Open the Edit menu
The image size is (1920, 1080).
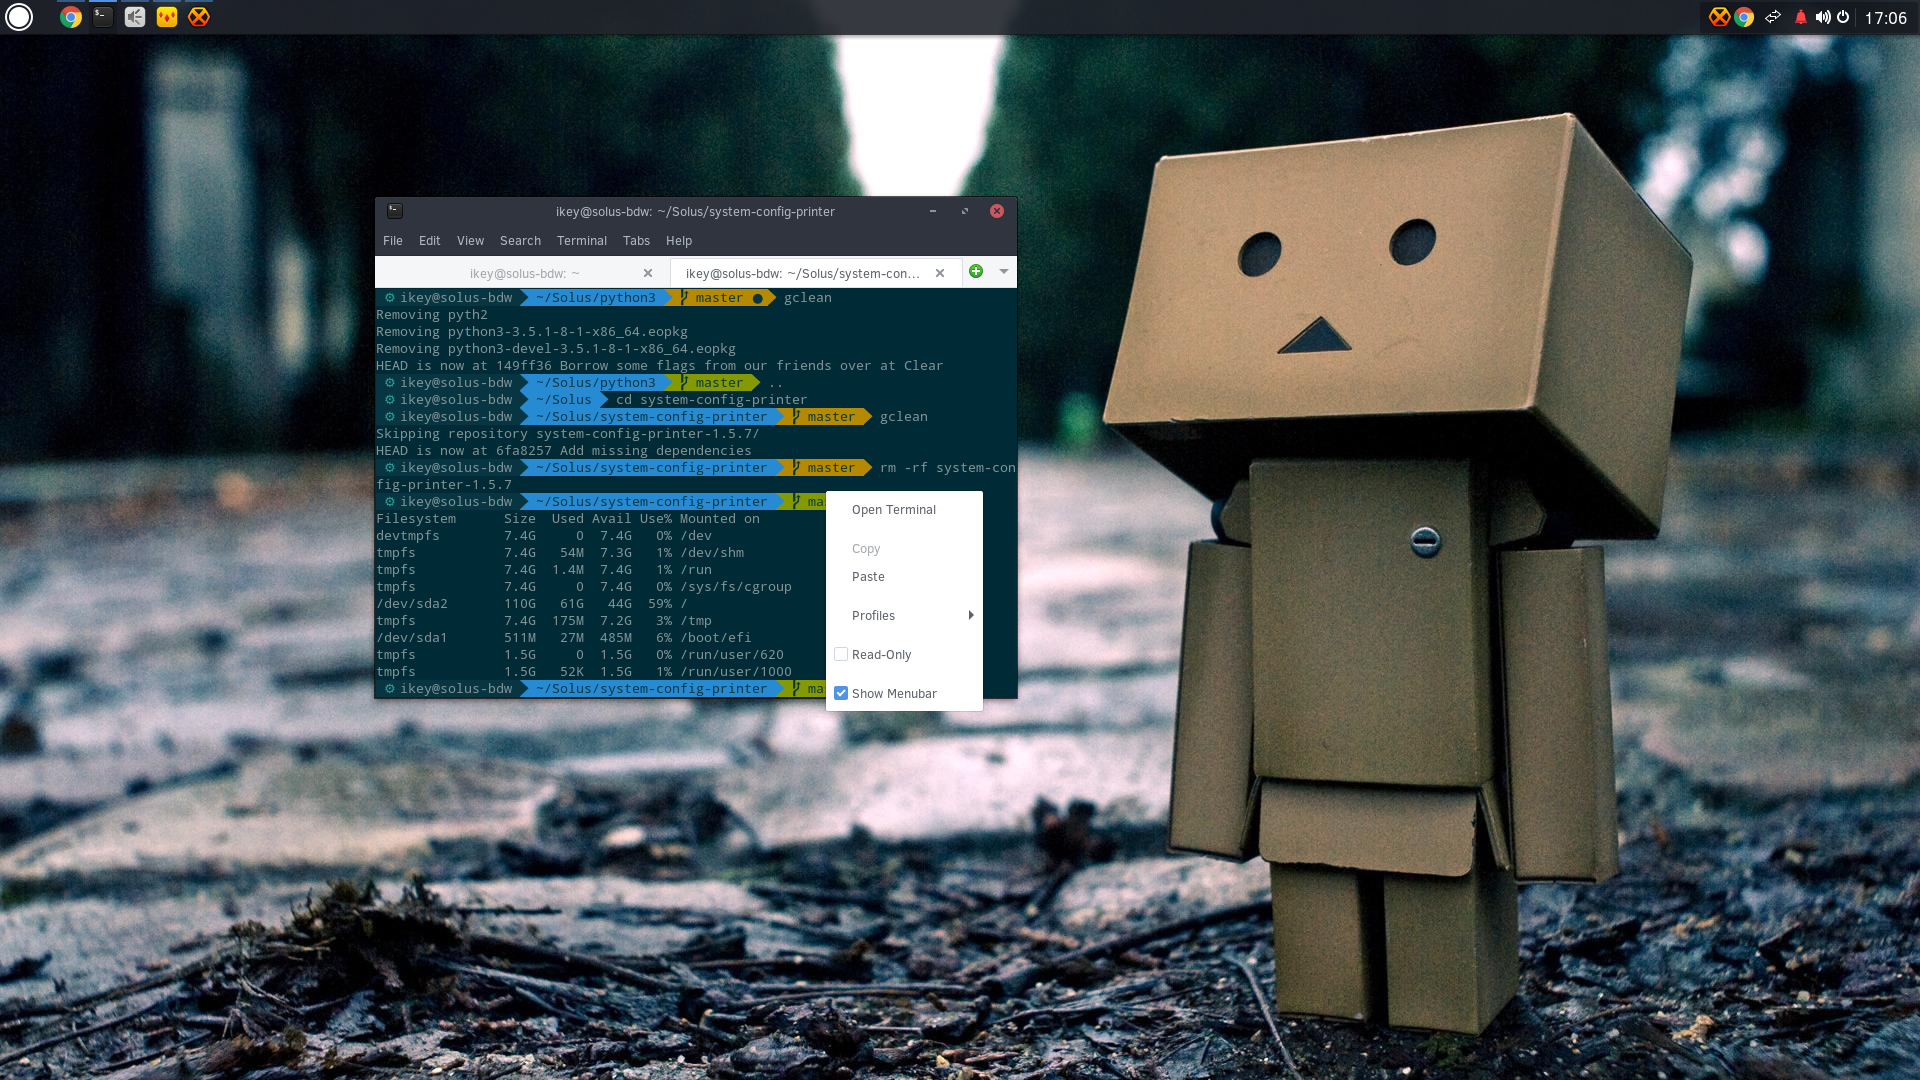point(430,241)
